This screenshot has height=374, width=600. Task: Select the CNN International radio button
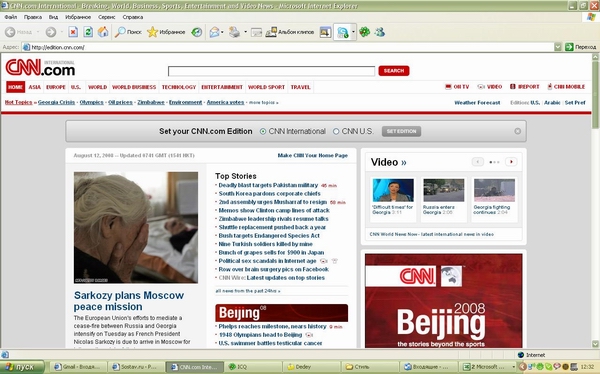(x=263, y=131)
